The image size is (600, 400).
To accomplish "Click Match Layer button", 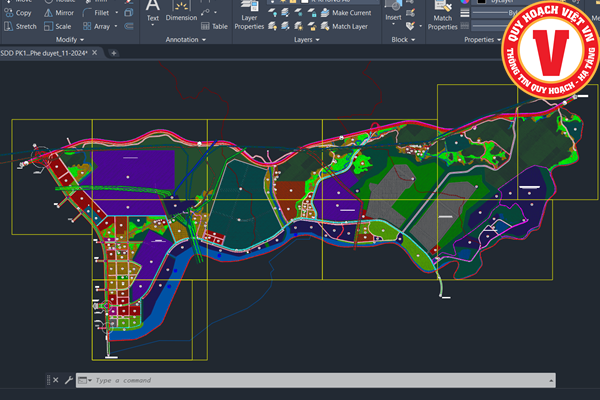I will [x=344, y=26].
